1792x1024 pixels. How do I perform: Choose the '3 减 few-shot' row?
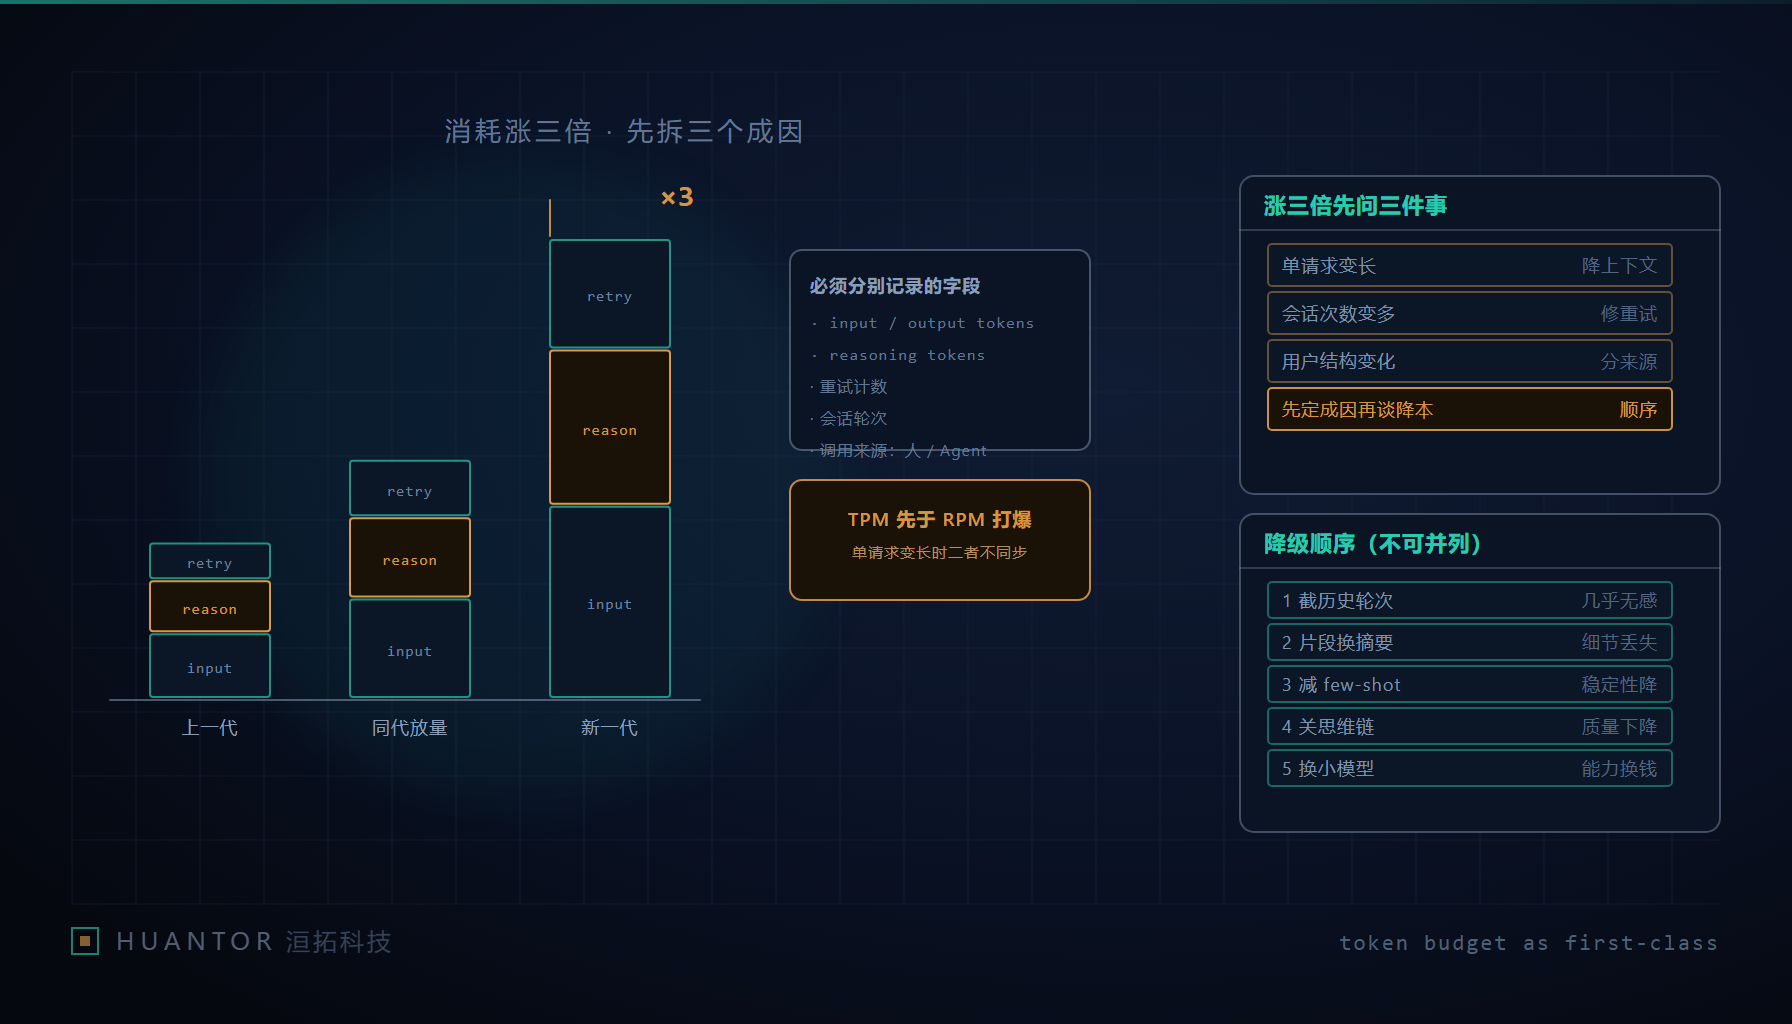[1470, 684]
